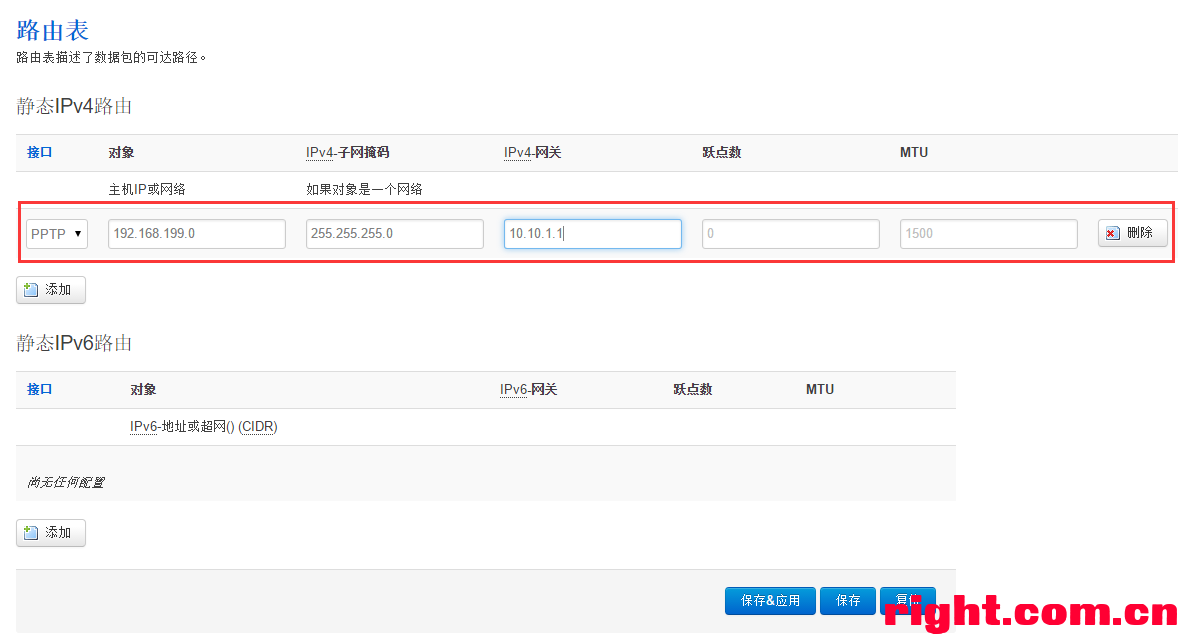
Task: Click the IPv4-网关 column header
Action: pos(533,152)
